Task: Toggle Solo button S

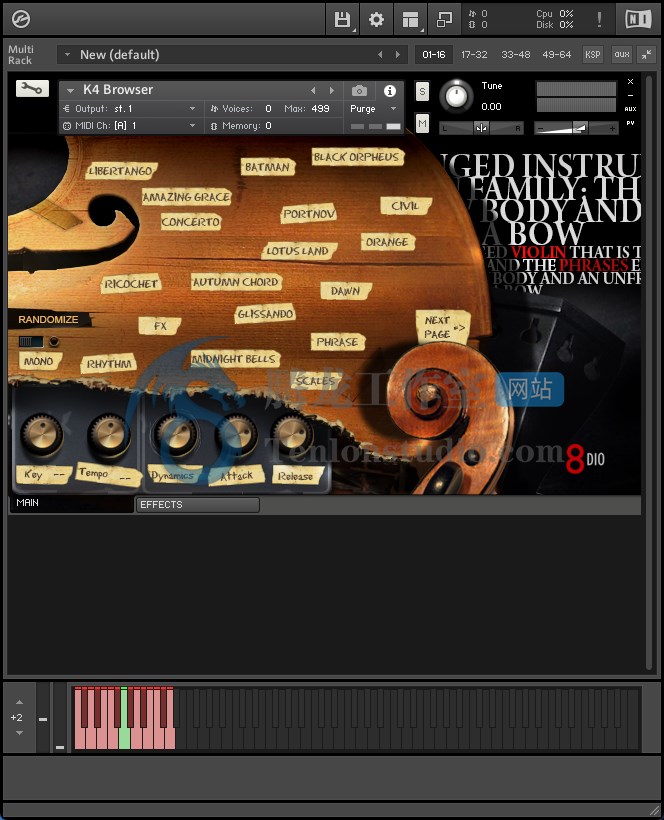Action: click(422, 92)
